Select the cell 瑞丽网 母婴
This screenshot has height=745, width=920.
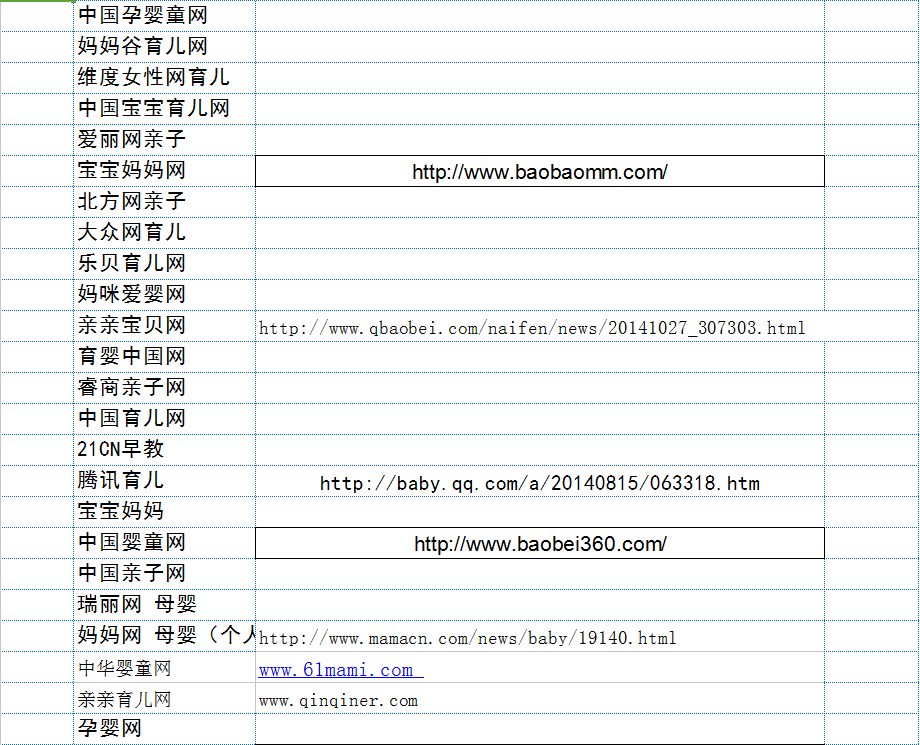point(164,605)
